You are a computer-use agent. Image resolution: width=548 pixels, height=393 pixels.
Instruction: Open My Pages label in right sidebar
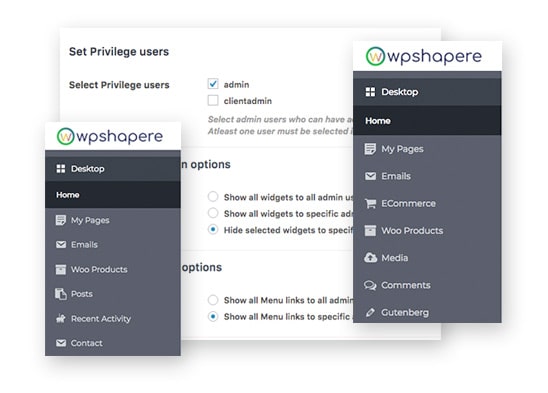pyautogui.click(x=402, y=149)
